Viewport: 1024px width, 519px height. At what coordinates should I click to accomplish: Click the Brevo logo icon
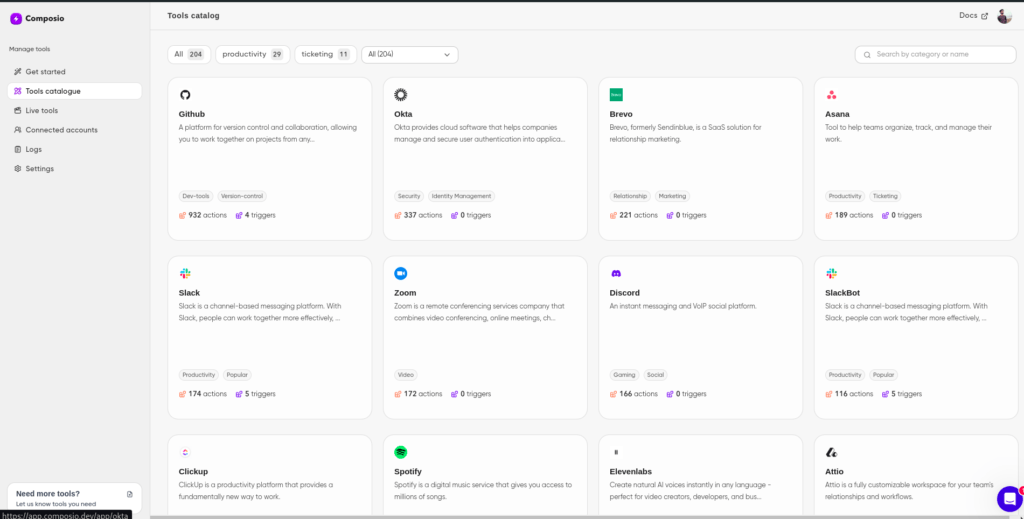coord(616,95)
